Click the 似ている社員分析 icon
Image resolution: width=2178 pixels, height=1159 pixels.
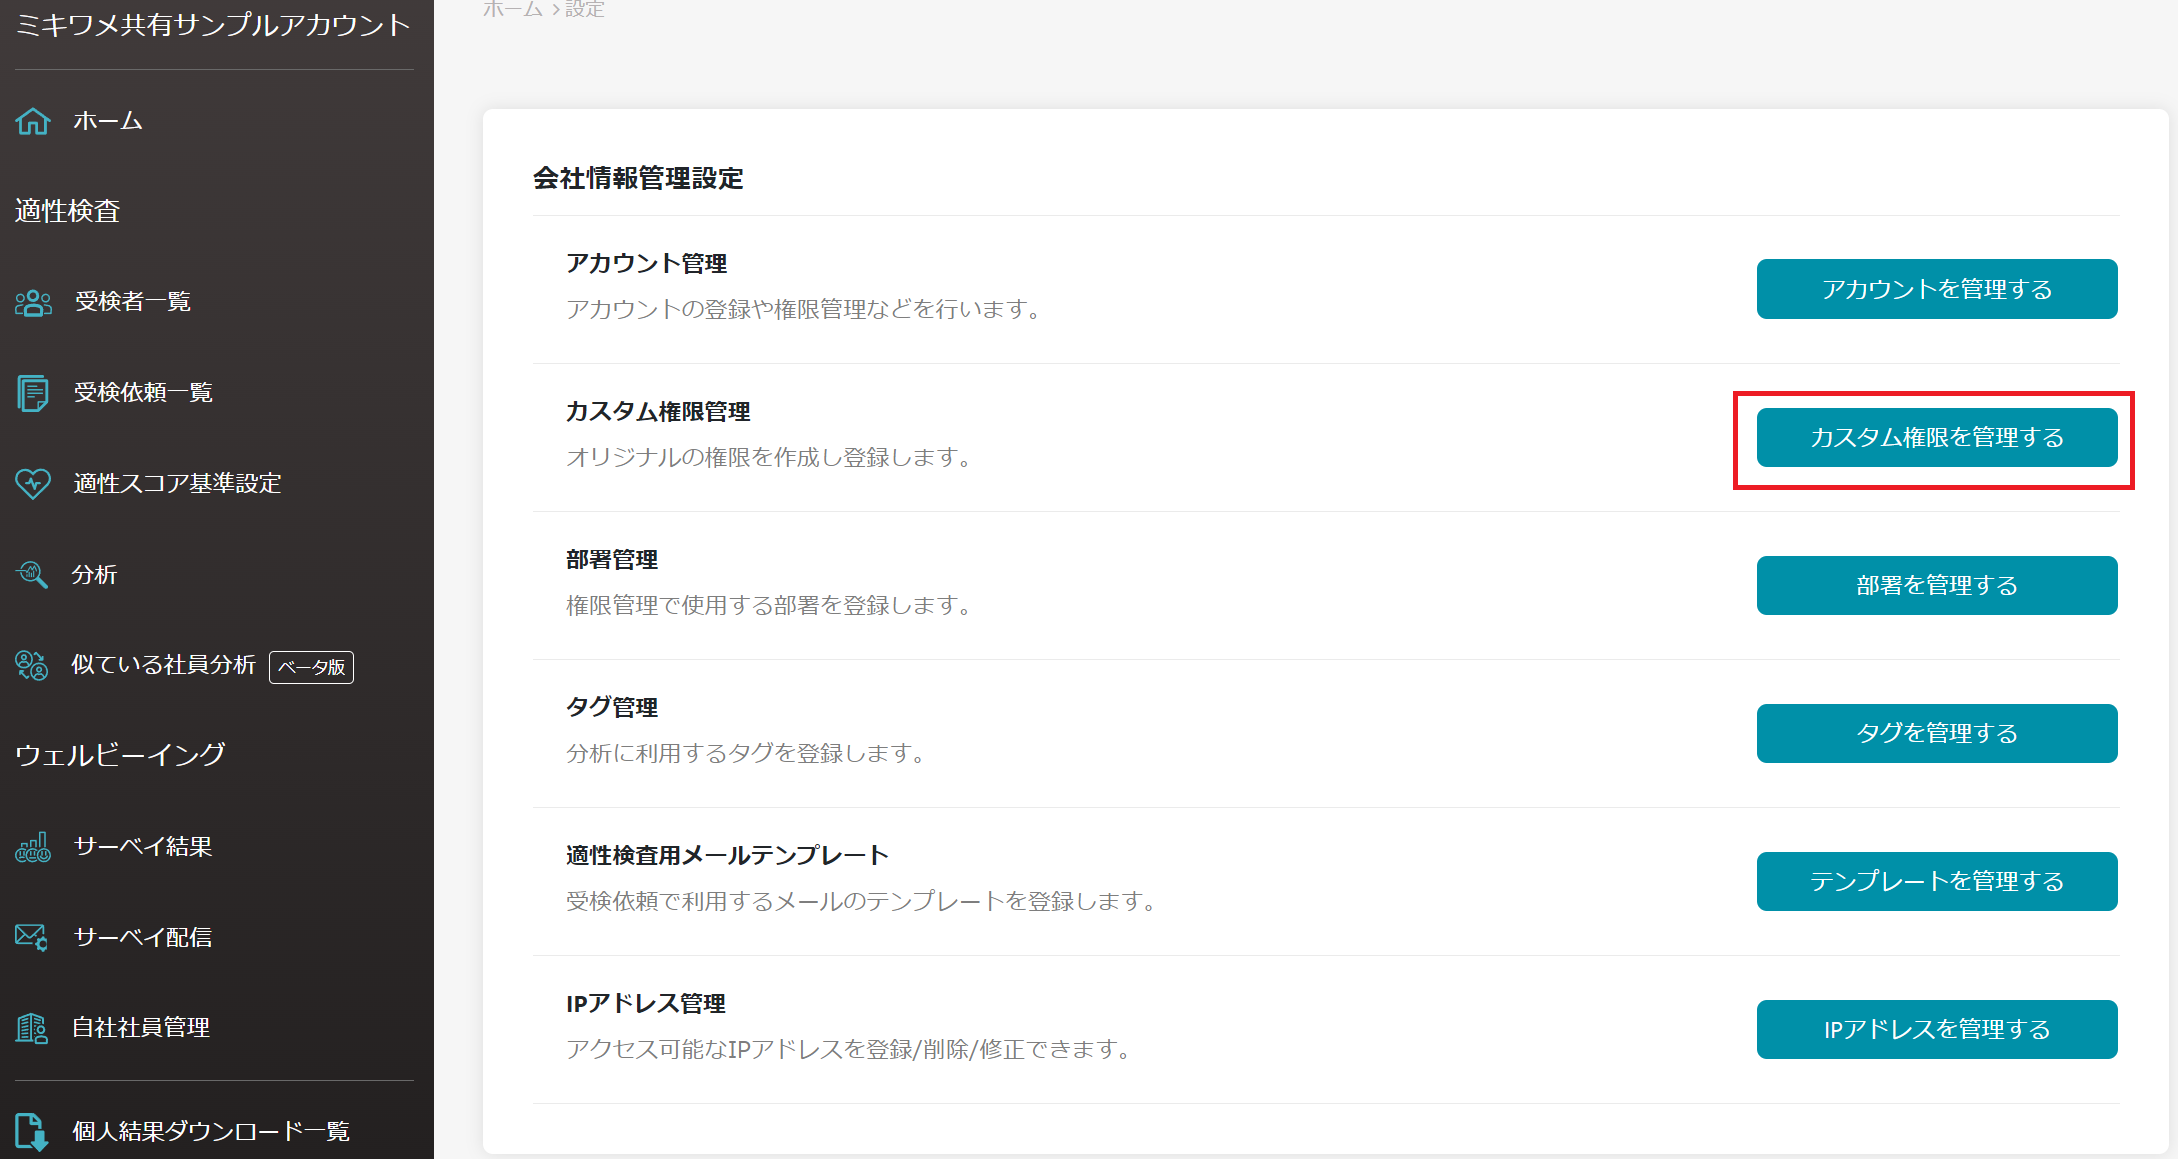pos(32,665)
